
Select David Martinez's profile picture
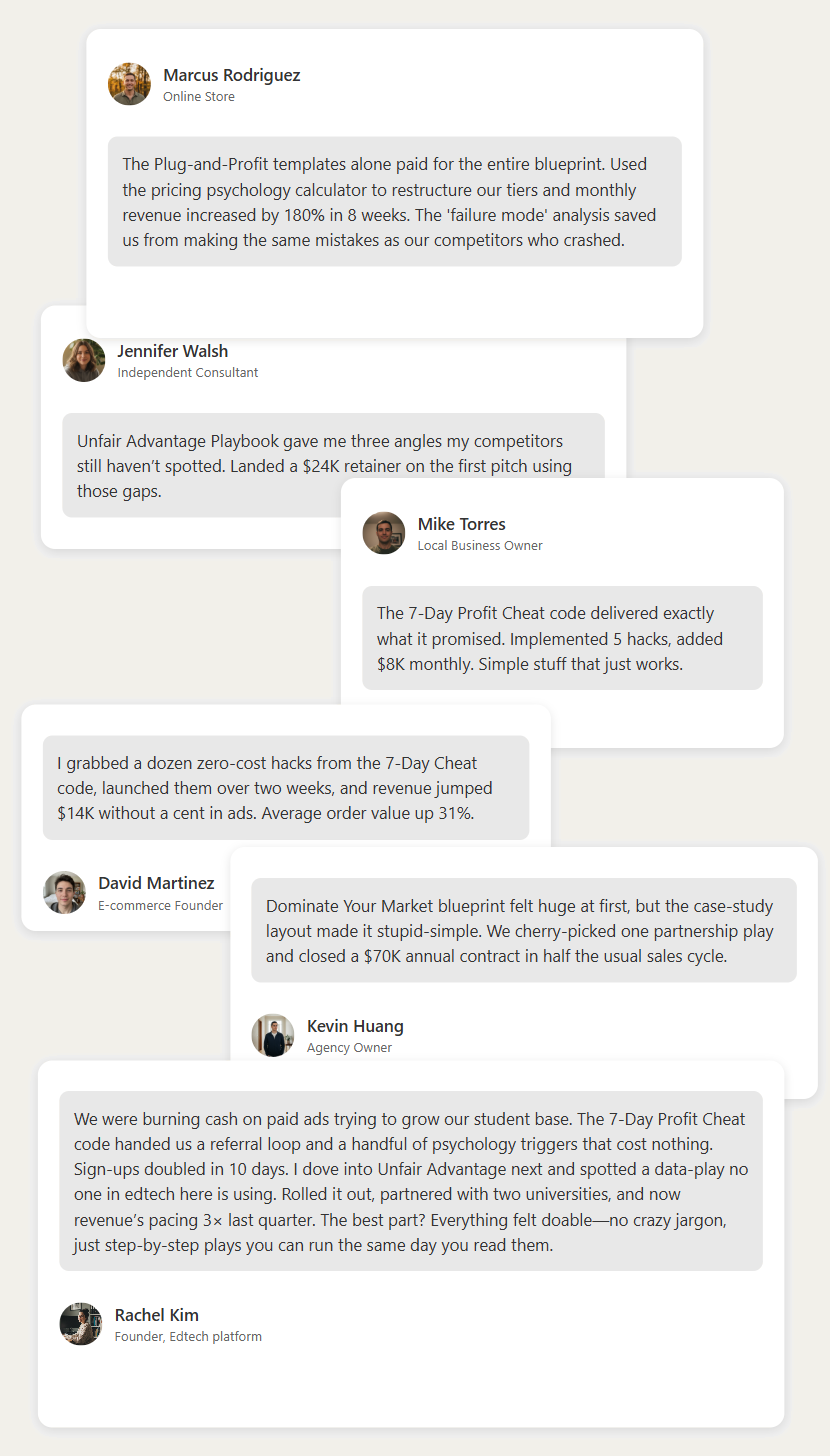pyautogui.click(x=65, y=892)
